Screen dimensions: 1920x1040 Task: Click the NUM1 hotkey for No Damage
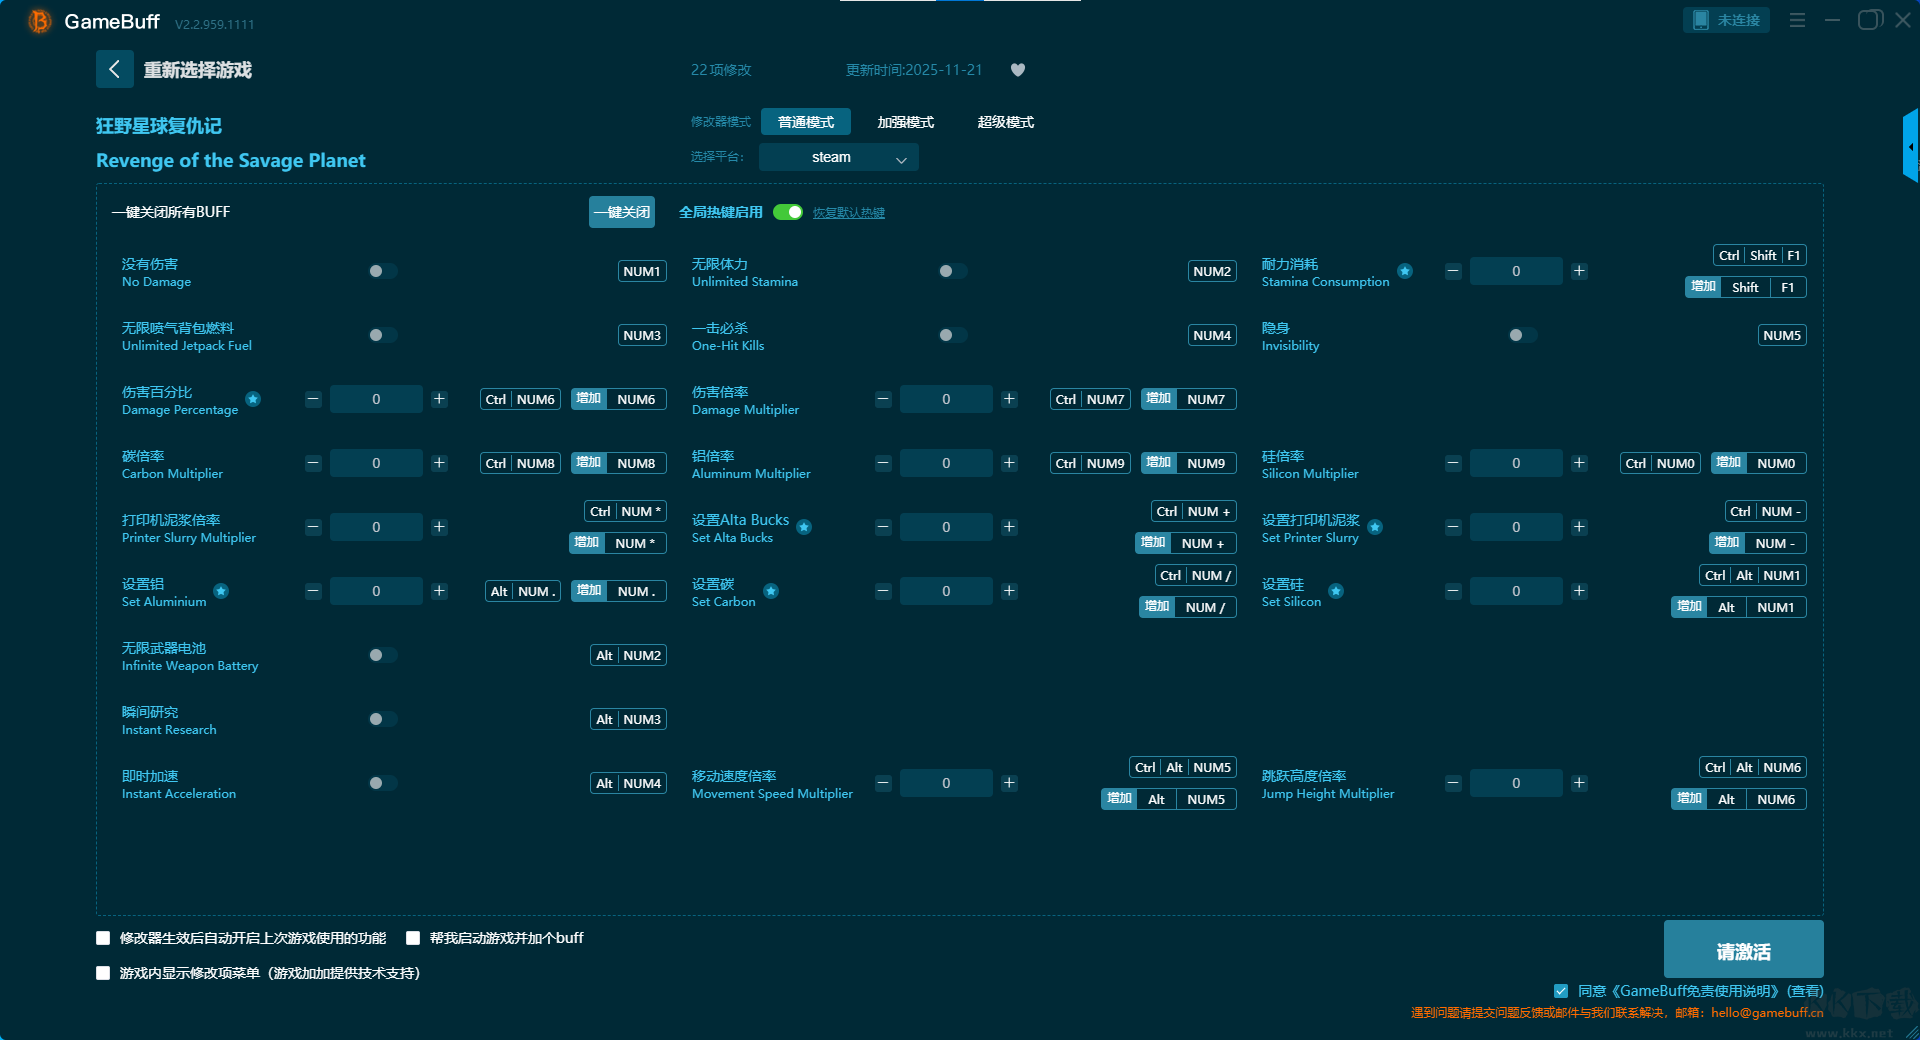[642, 271]
